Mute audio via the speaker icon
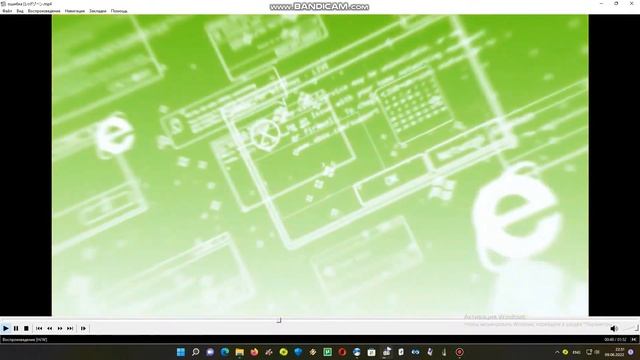The image size is (640, 360). click(614, 328)
